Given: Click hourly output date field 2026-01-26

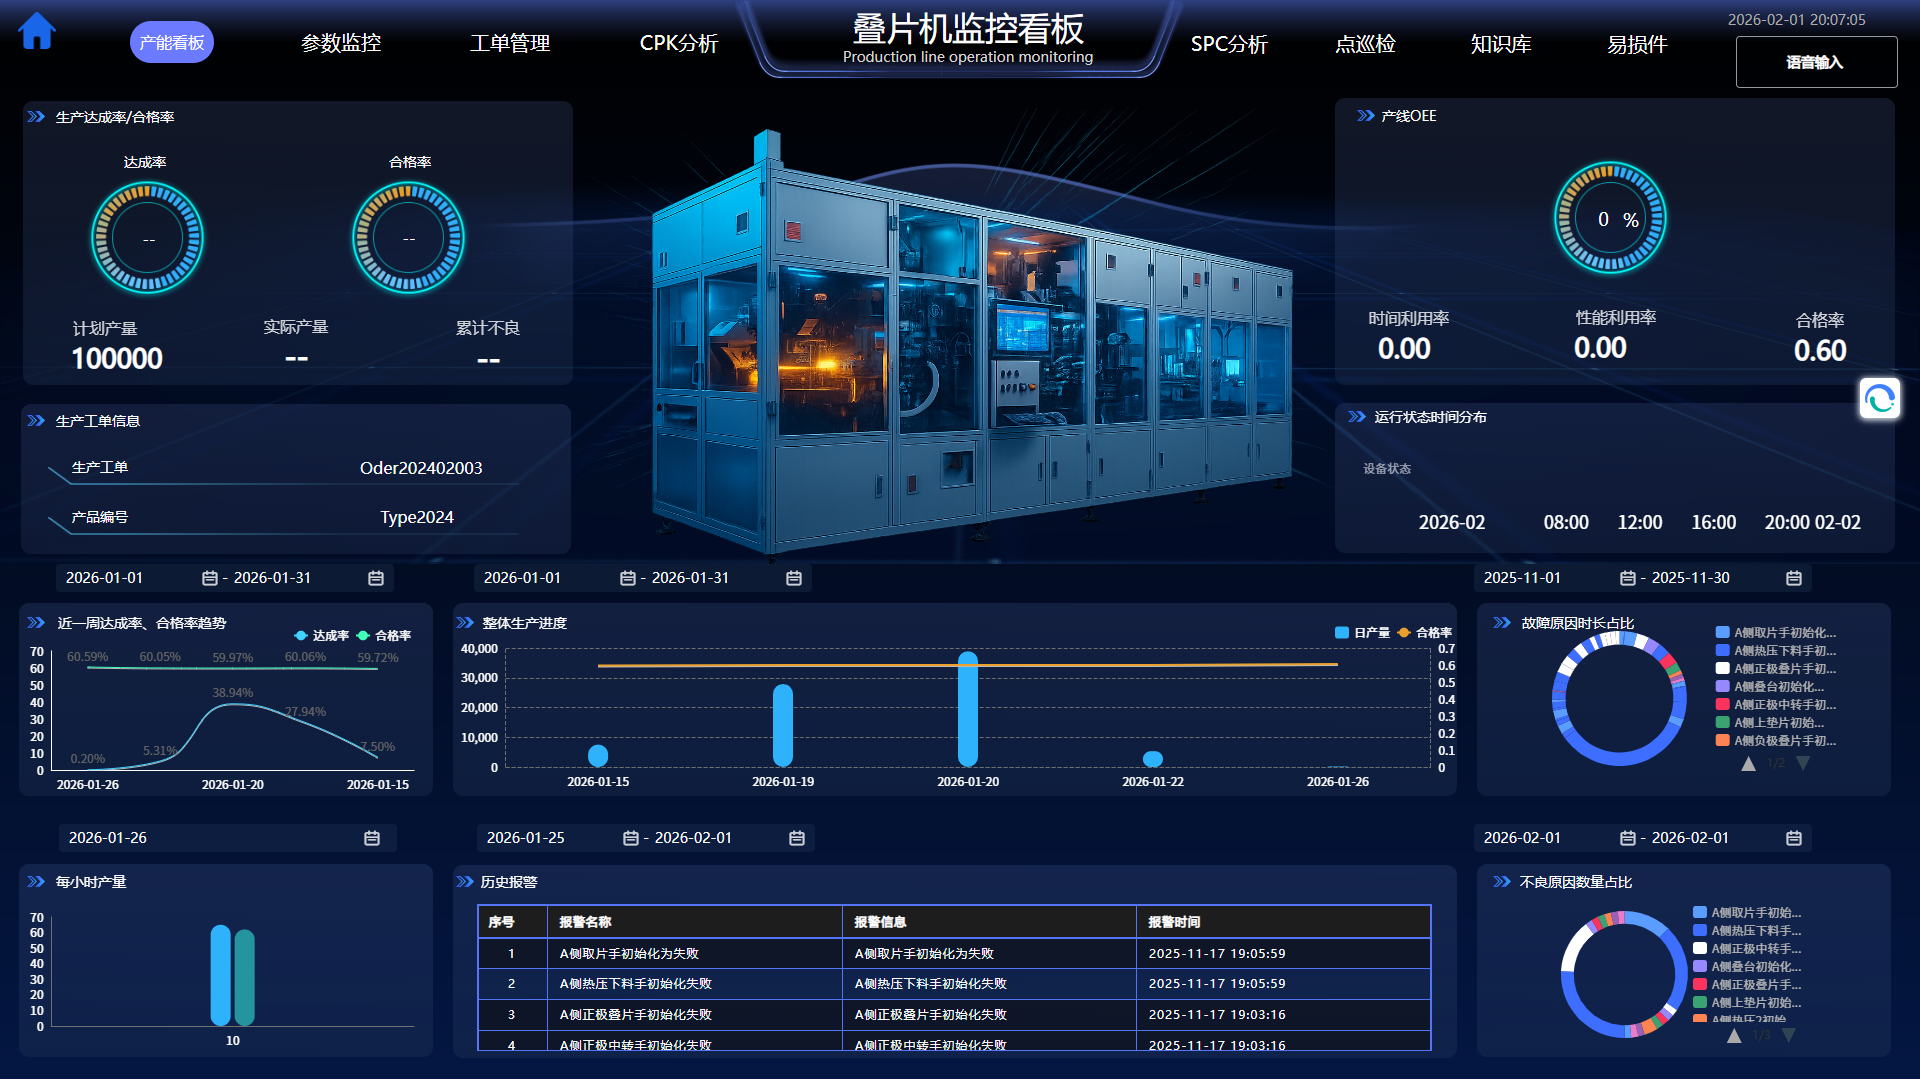Looking at the screenshot, I should 226,838.
